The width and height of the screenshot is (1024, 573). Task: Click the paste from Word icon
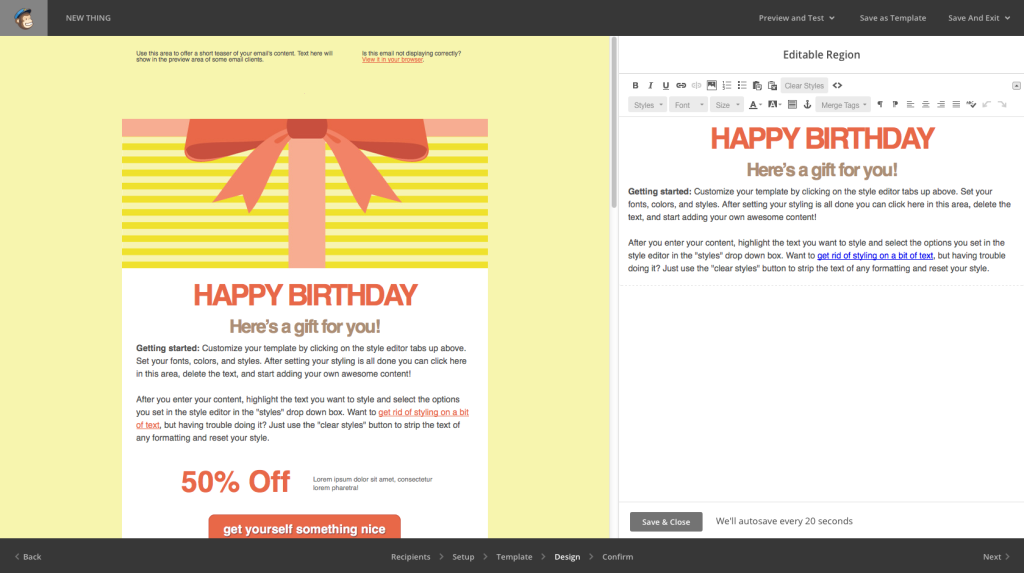tap(773, 86)
